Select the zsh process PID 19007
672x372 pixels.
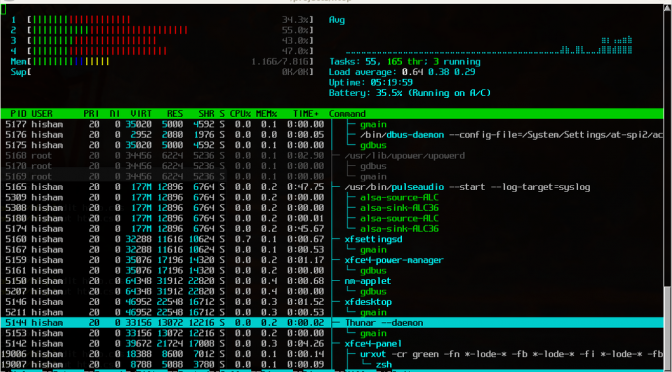(332, 365)
